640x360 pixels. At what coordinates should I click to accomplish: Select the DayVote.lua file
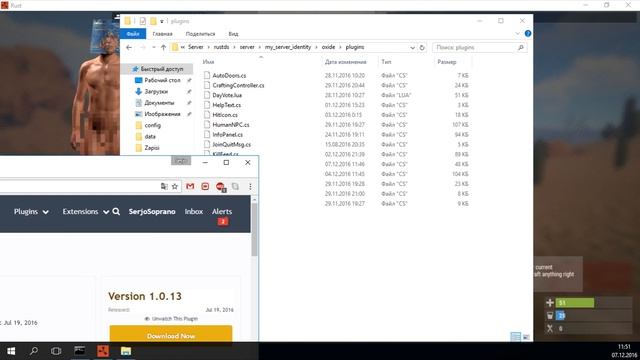point(227,95)
